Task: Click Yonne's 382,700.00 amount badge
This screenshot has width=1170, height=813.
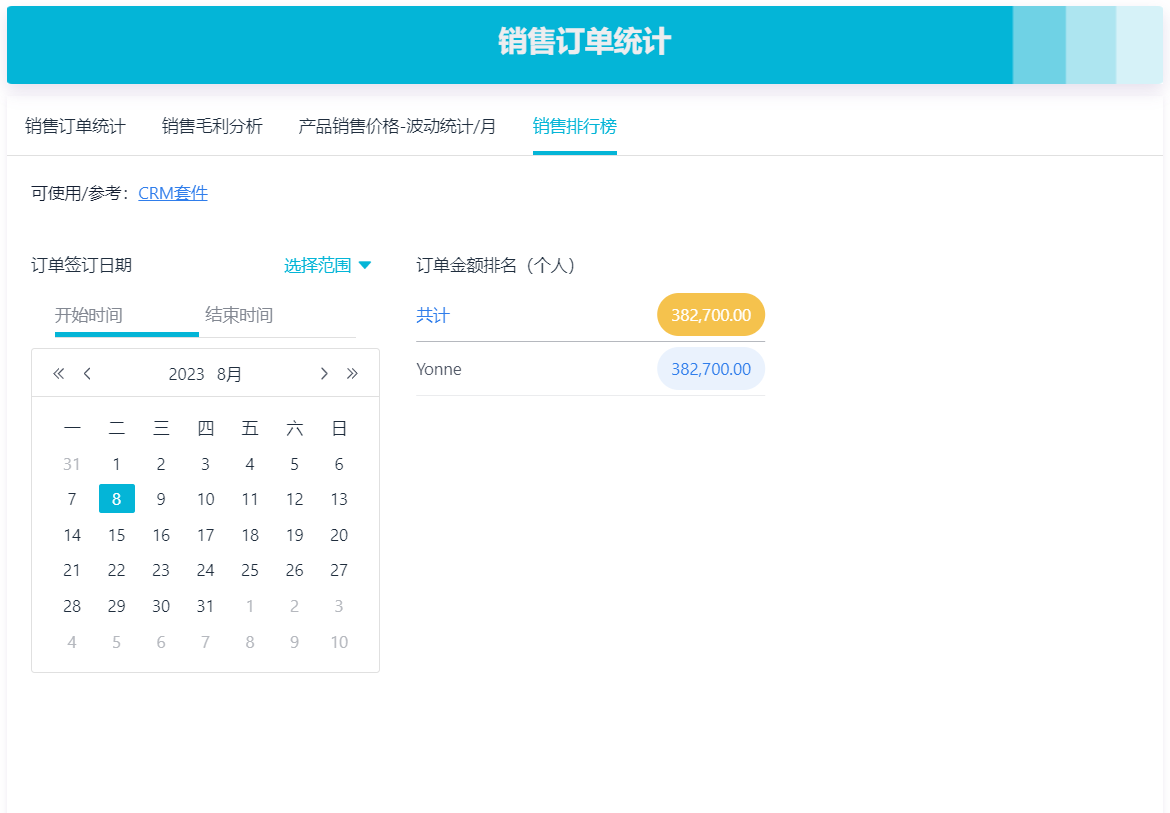Action: pyautogui.click(x=710, y=369)
